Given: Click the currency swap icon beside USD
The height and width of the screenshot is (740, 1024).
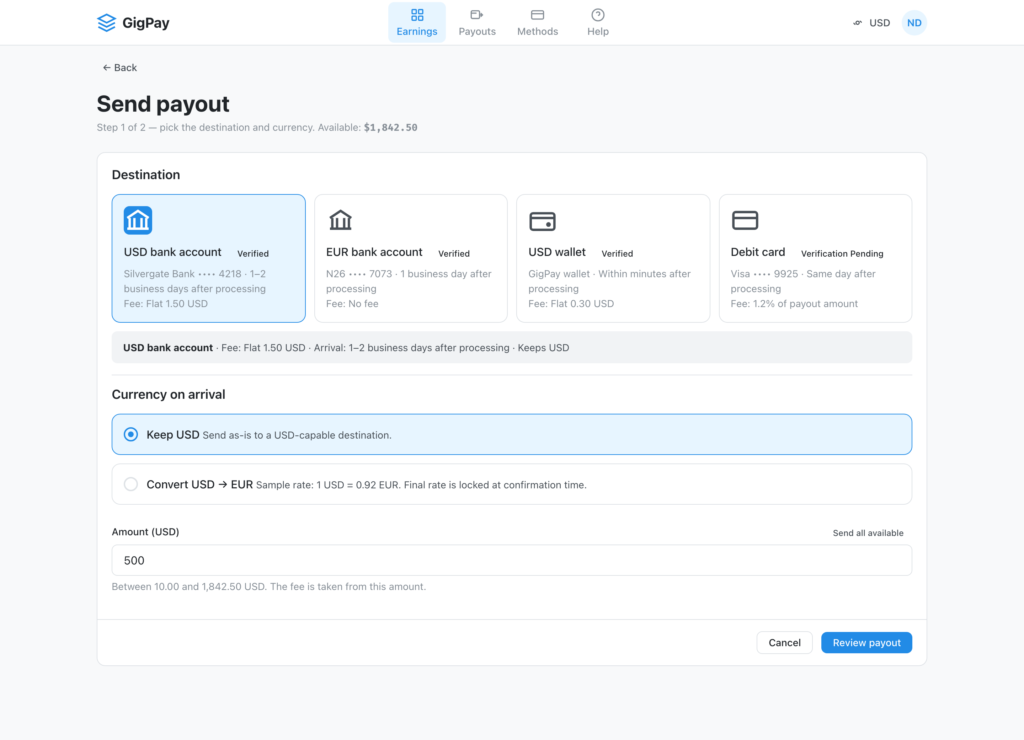Looking at the screenshot, I should (857, 23).
